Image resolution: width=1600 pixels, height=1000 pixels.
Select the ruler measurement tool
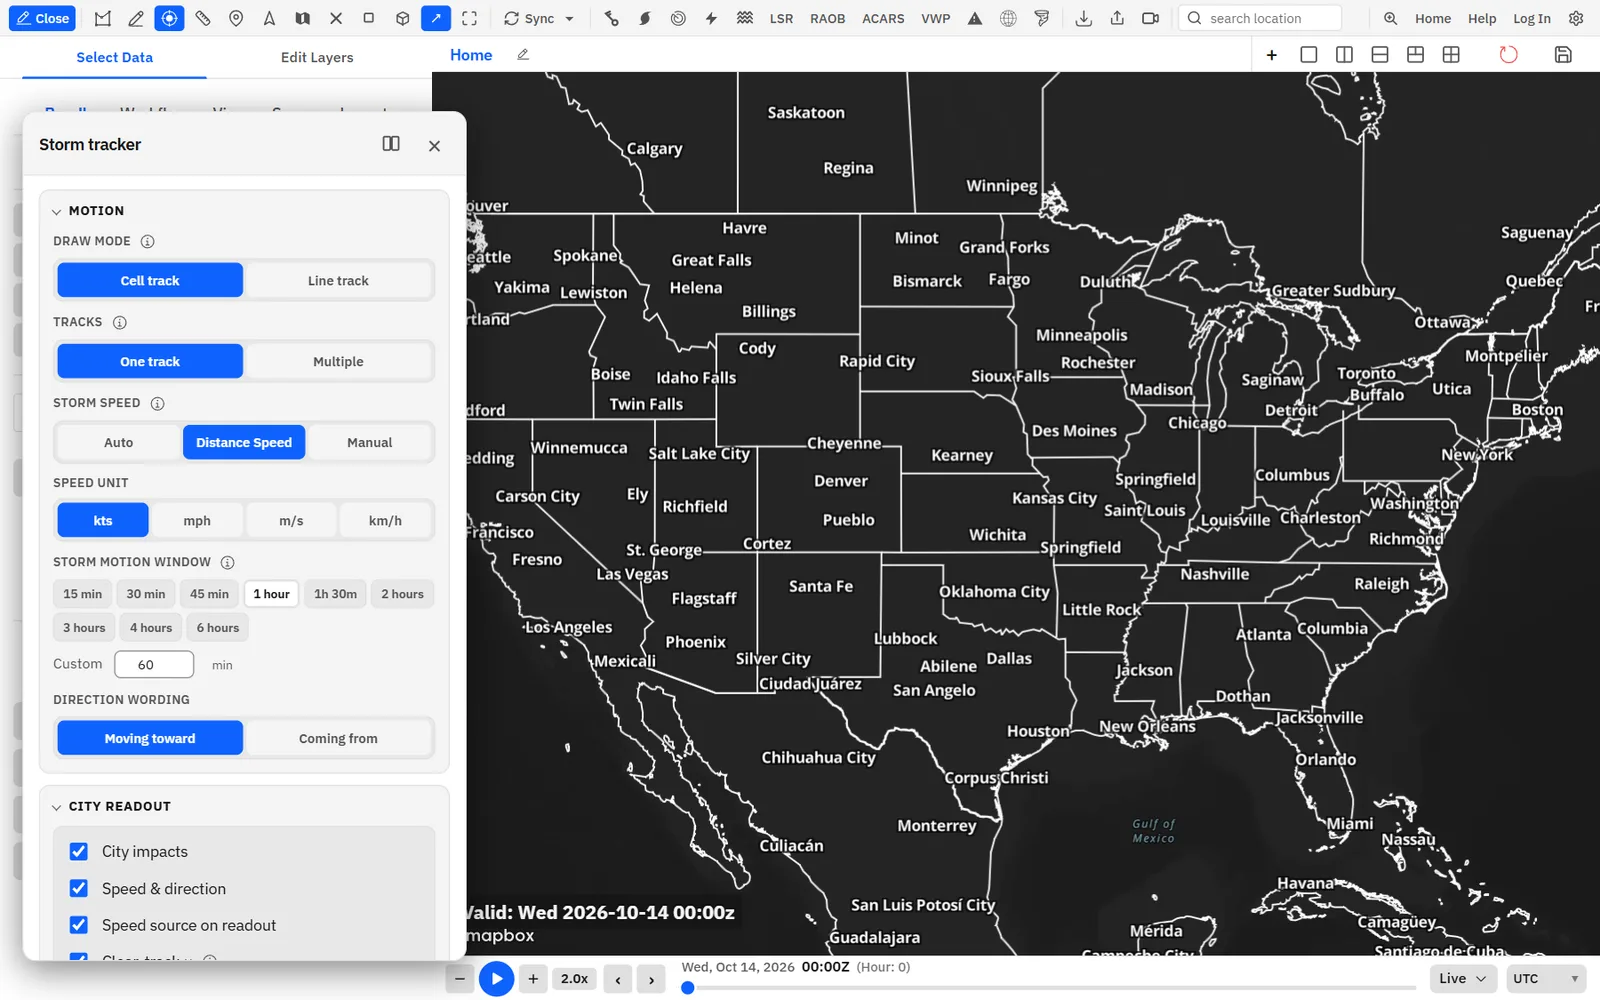point(203,18)
